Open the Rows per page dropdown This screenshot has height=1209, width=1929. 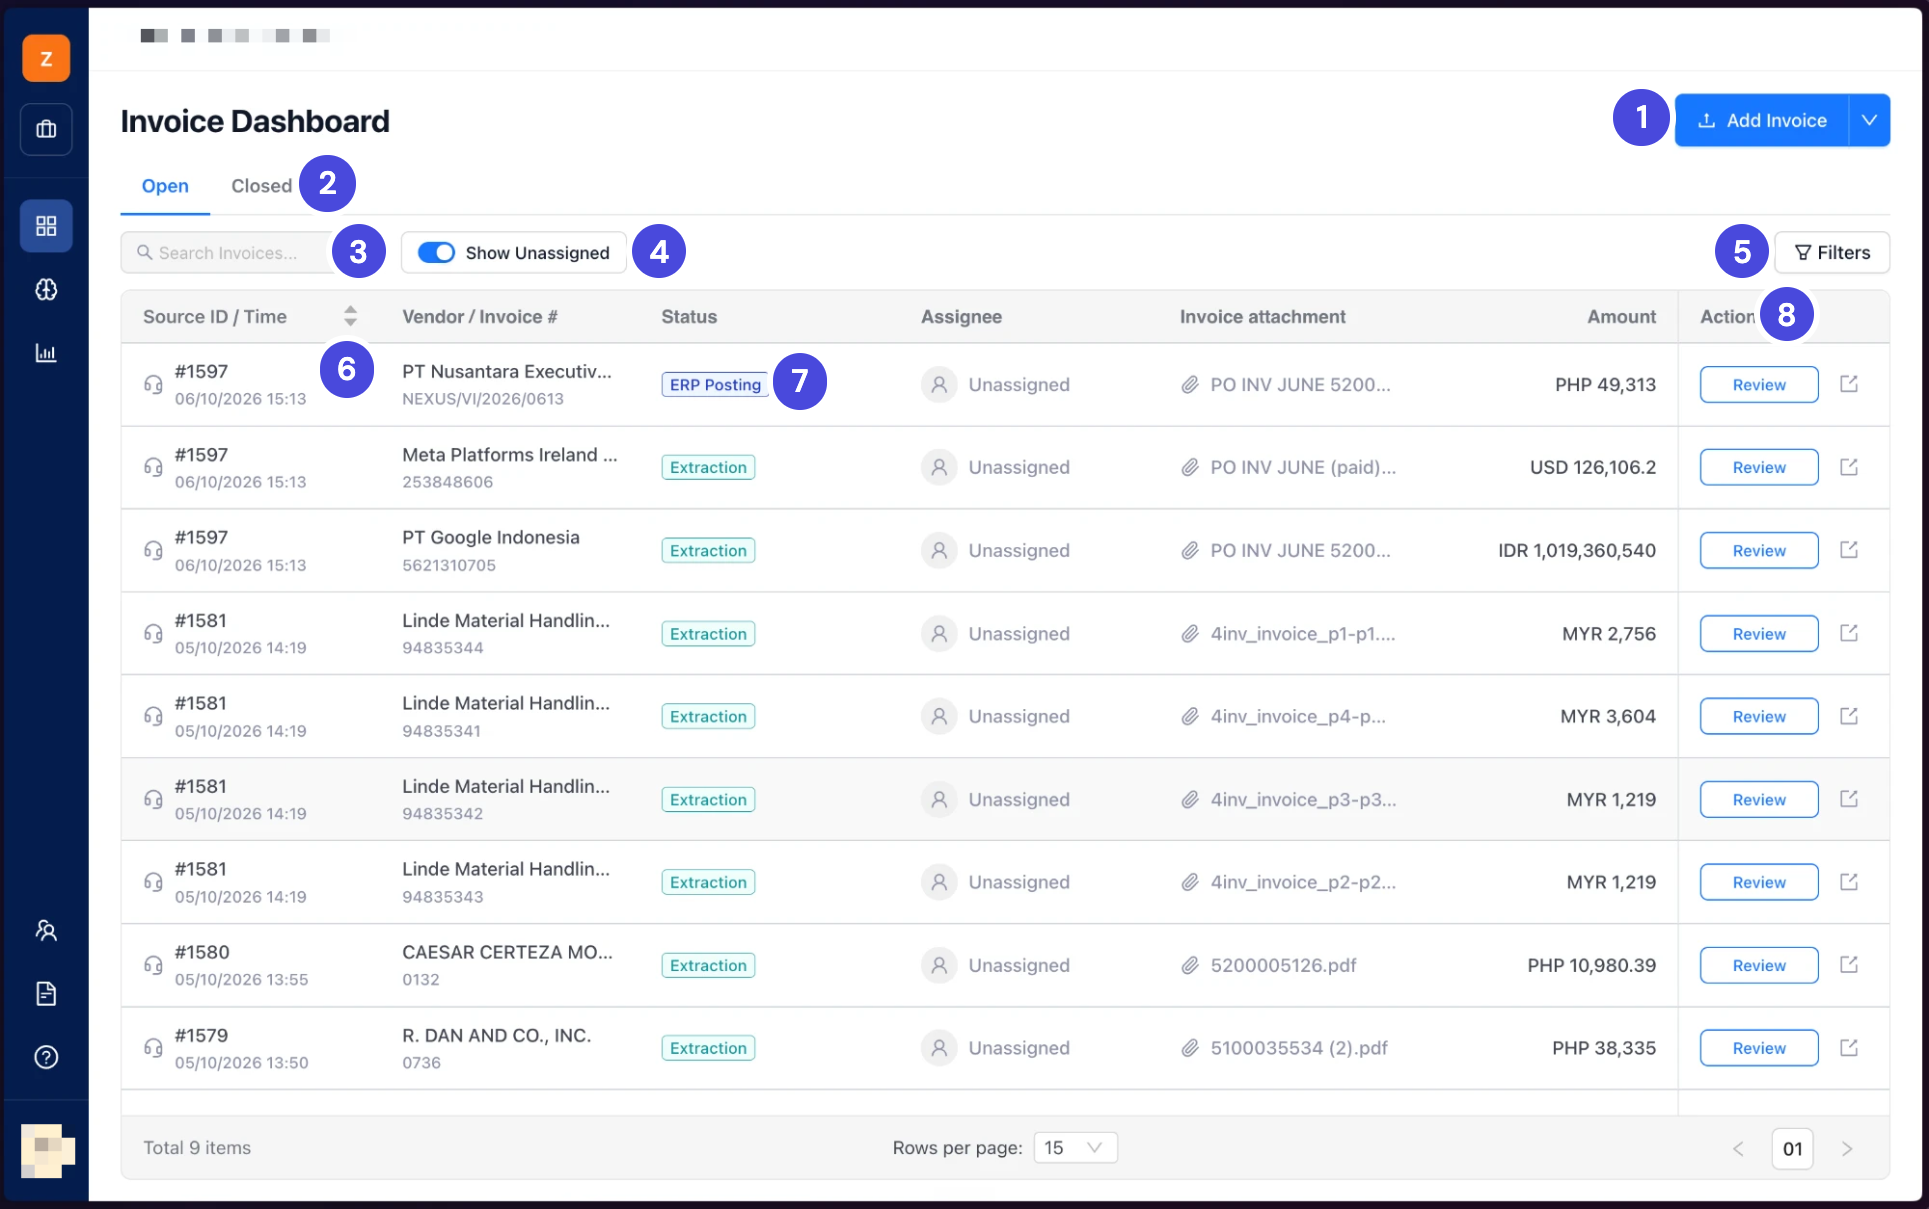1075,1148
